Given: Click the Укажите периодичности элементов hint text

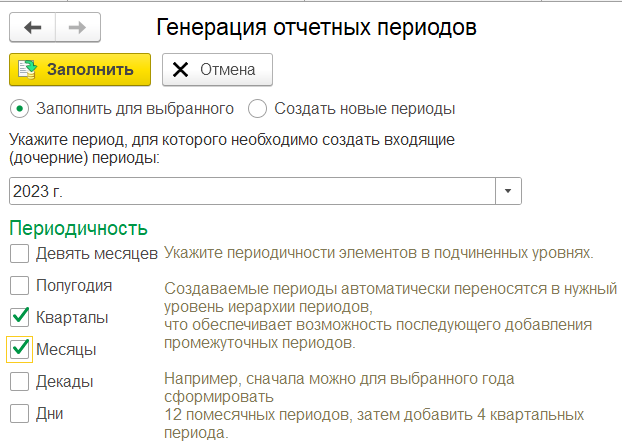Looking at the screenshot, I should point(379,253).
